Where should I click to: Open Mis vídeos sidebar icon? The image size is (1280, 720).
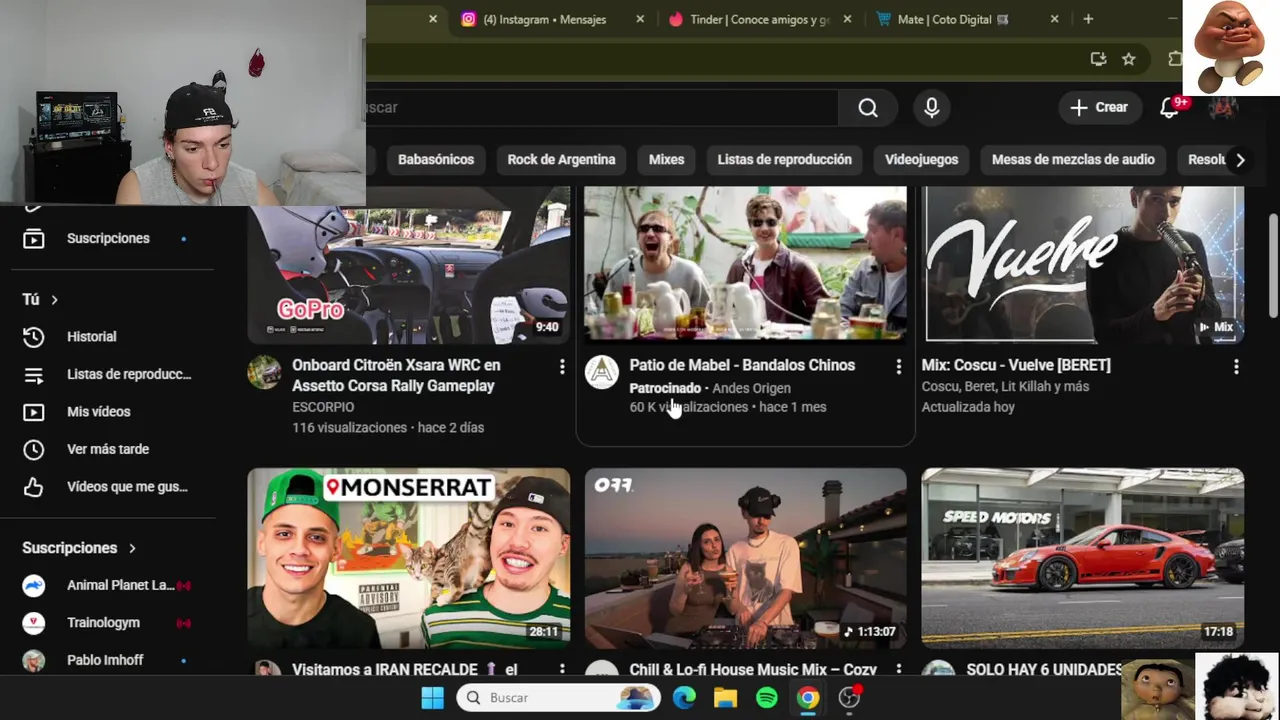(x=34, y=412)
